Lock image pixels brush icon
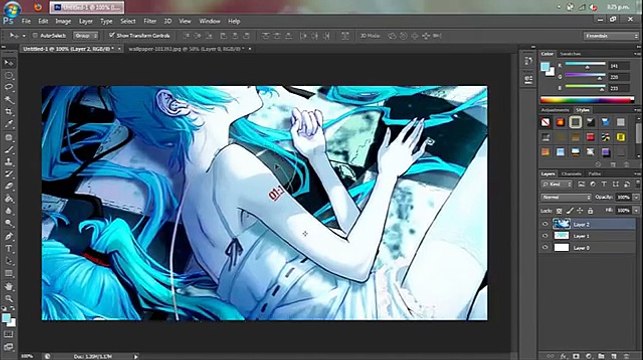 (570, 211)
